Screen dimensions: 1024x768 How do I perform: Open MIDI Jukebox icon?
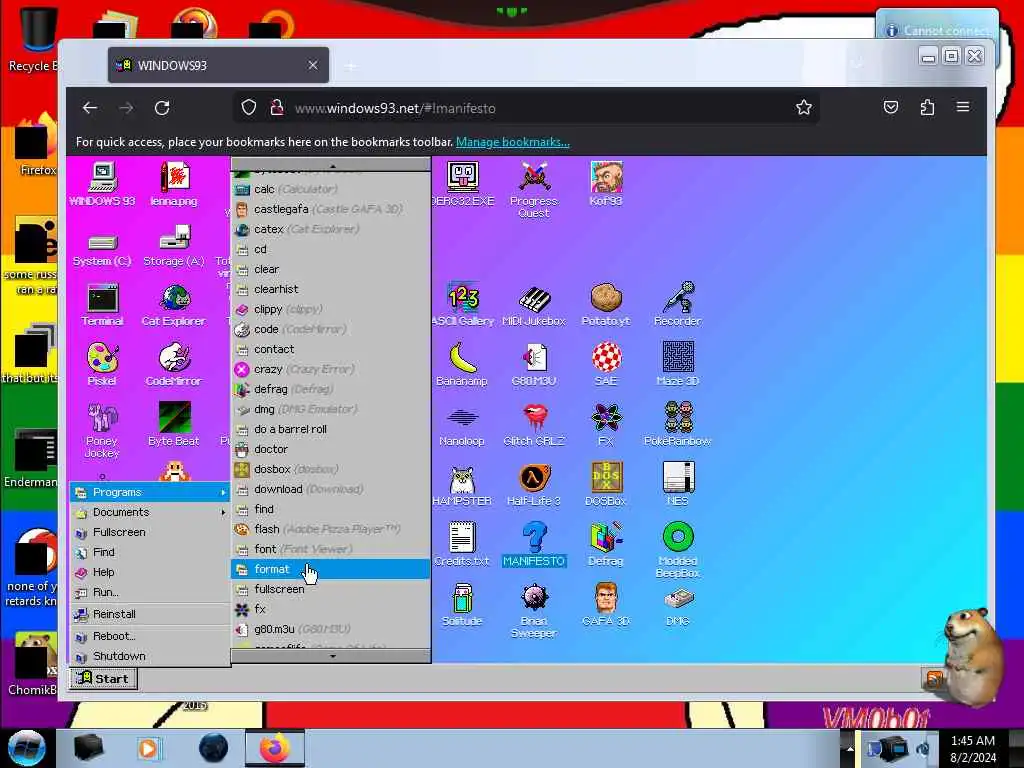[534, 304]
